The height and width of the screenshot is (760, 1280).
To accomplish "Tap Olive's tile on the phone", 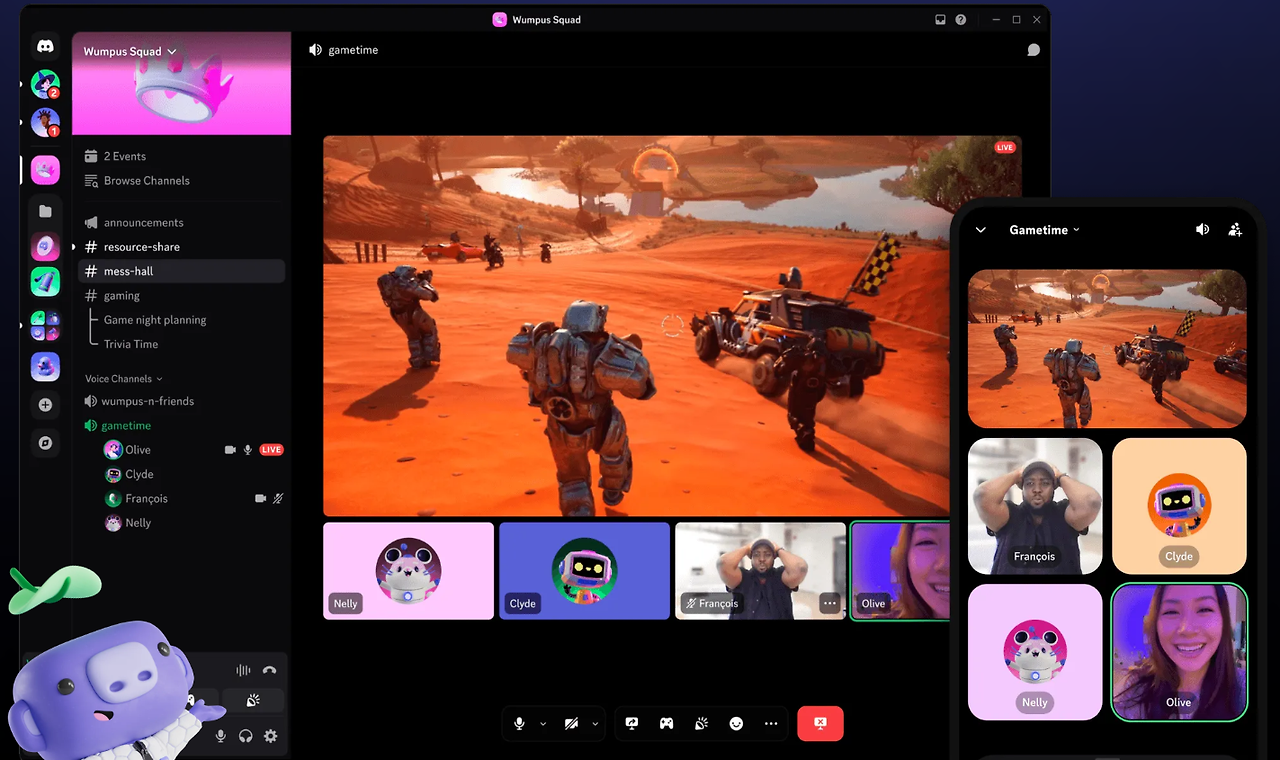I will (1179, 652).
